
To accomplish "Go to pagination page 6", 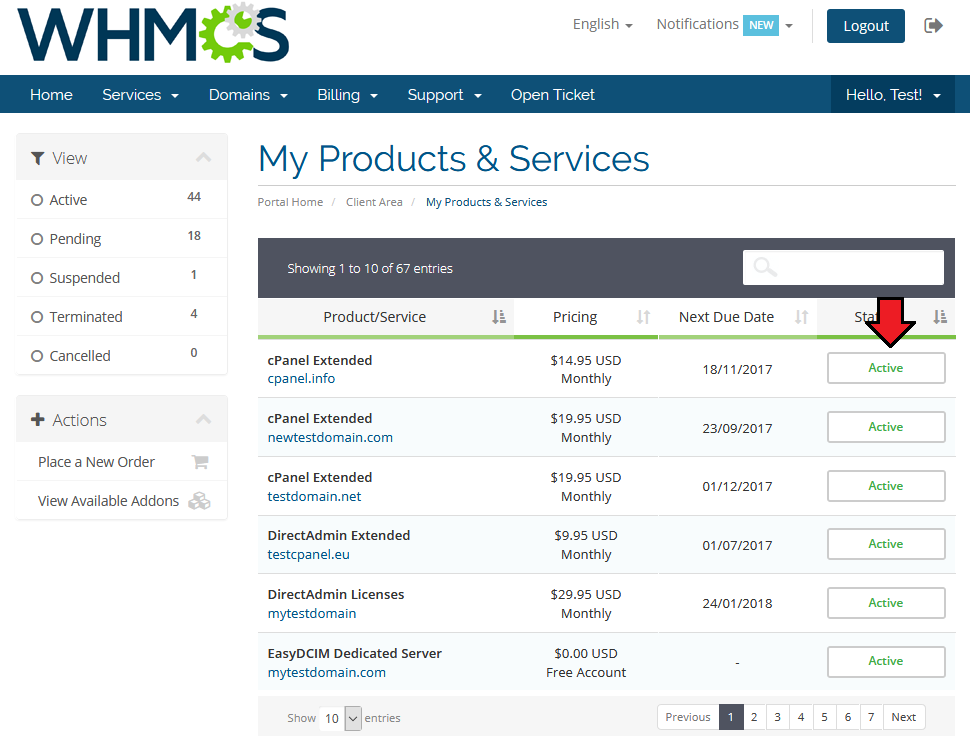I will pyautogui.click(x=848, y=717).
